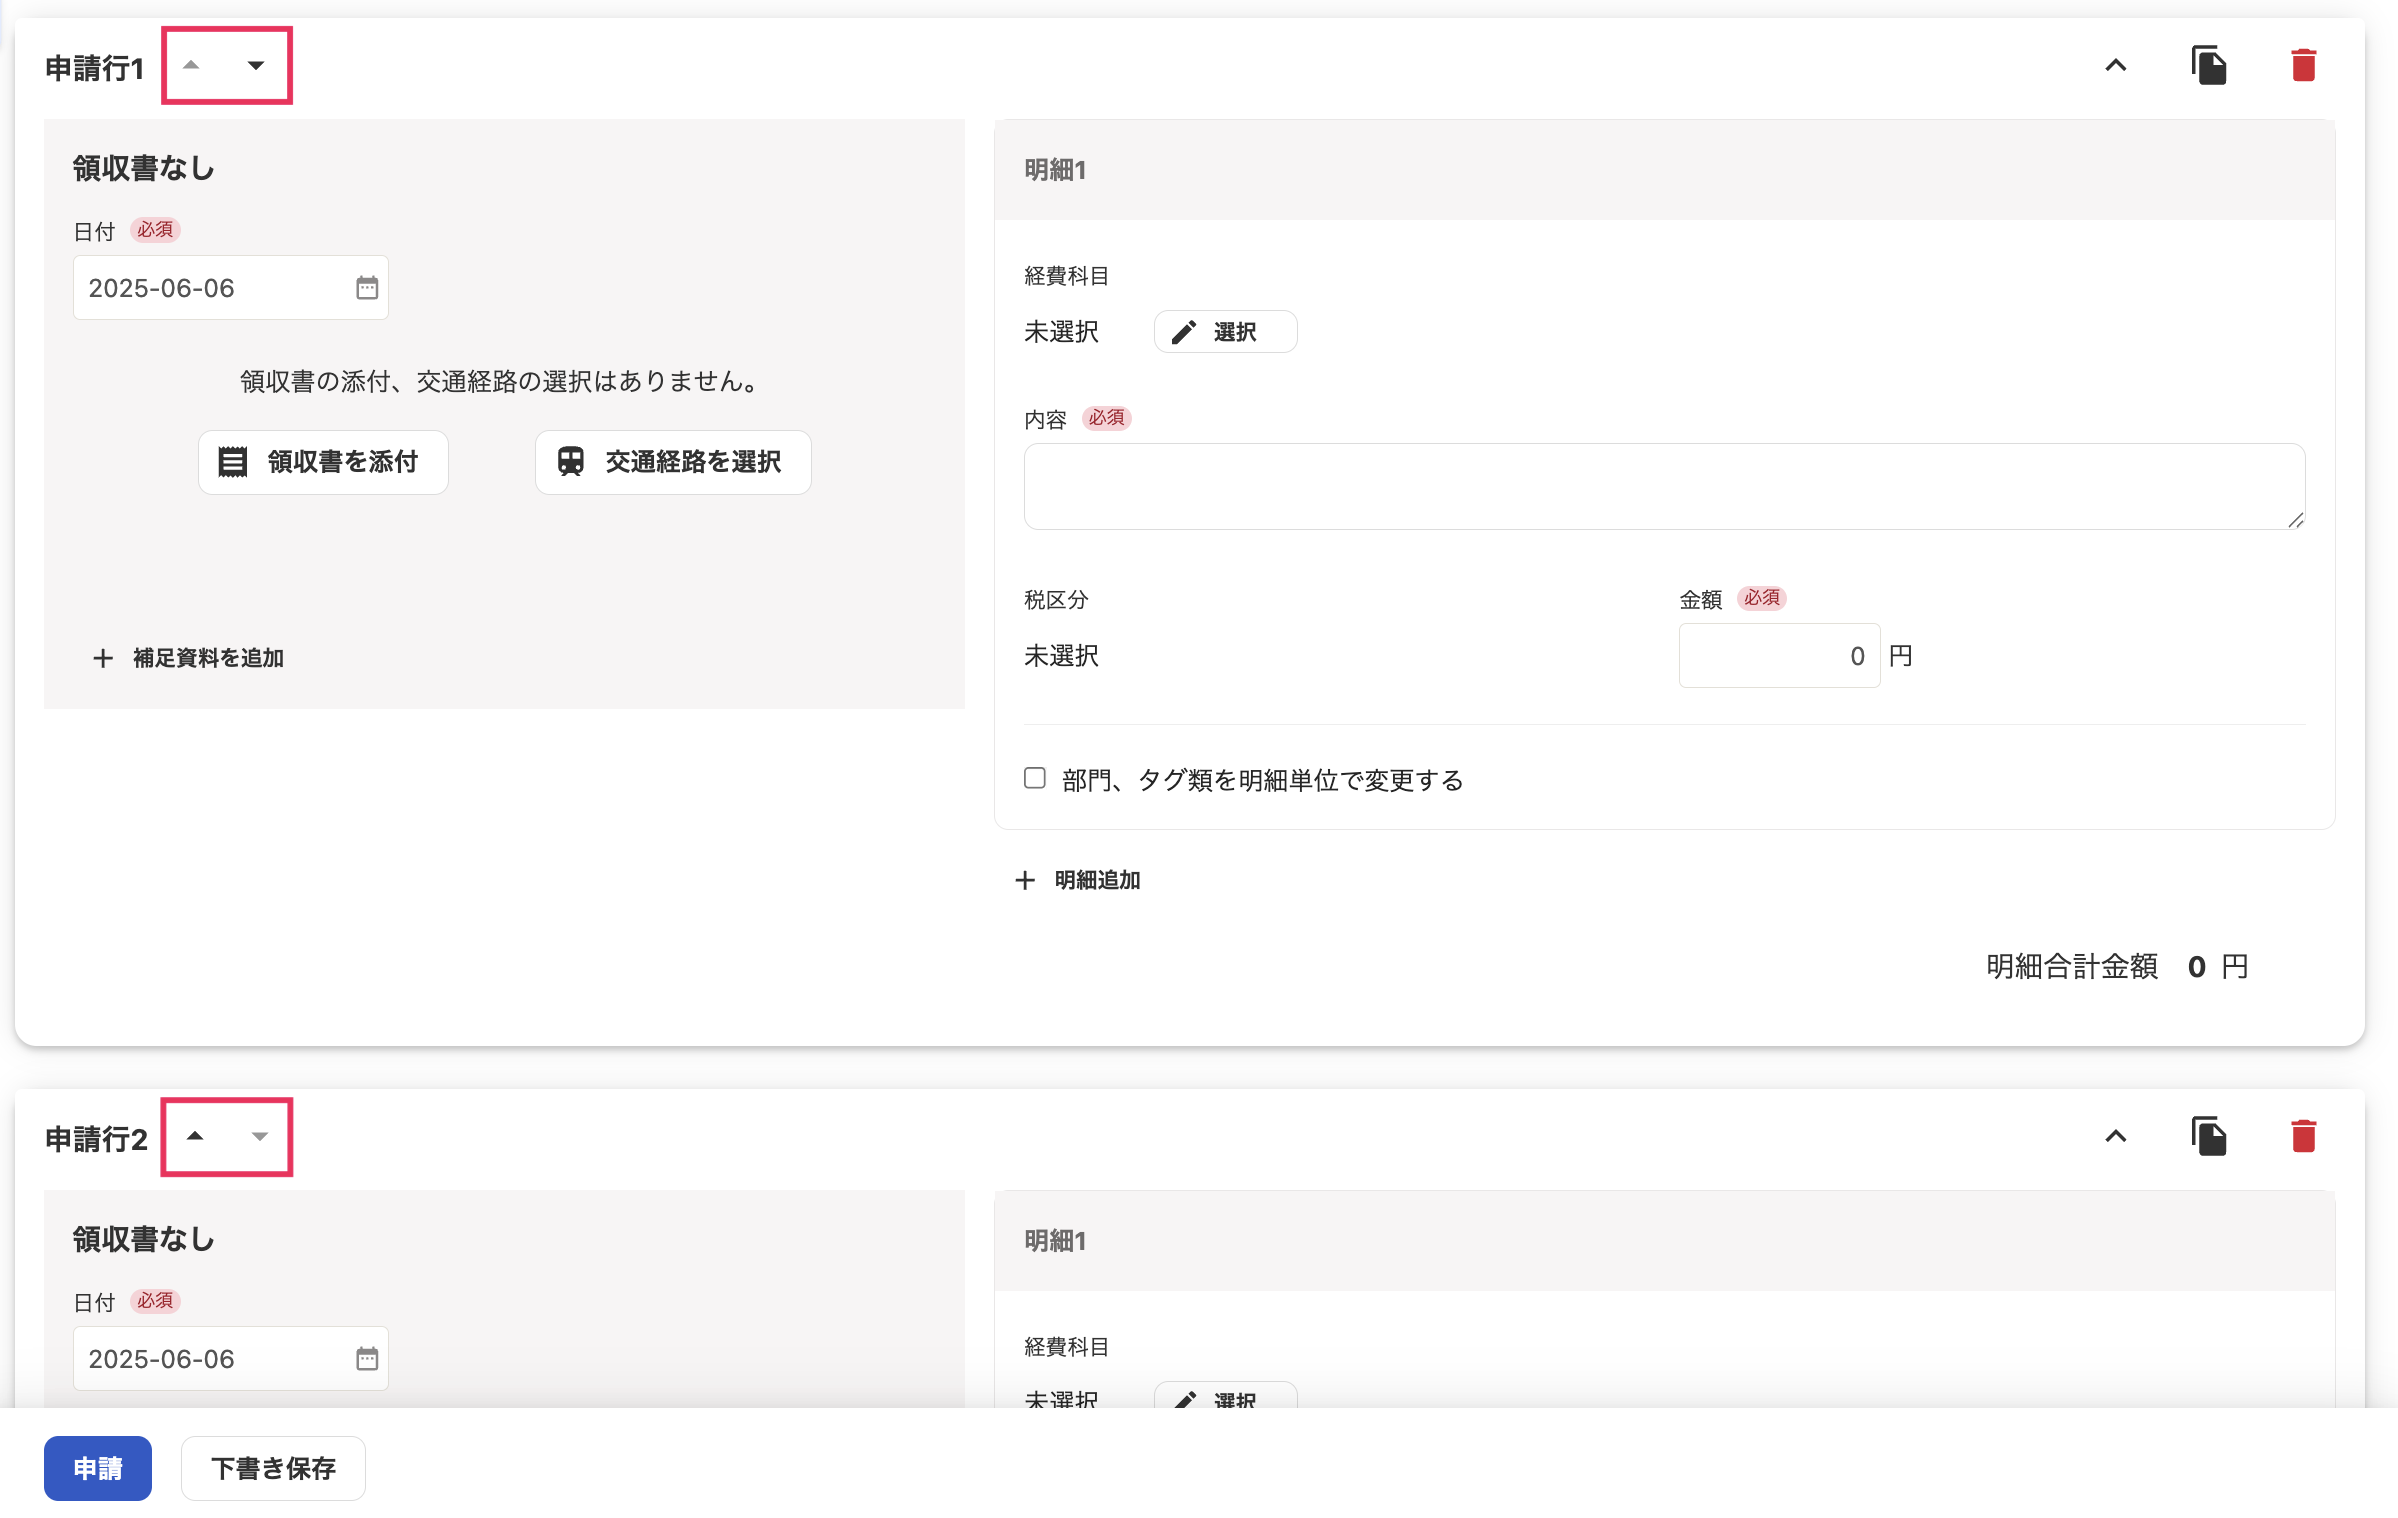Move 申請行2 down with the arrow
The image size is (2398, 1518).
click(260, 1136)
